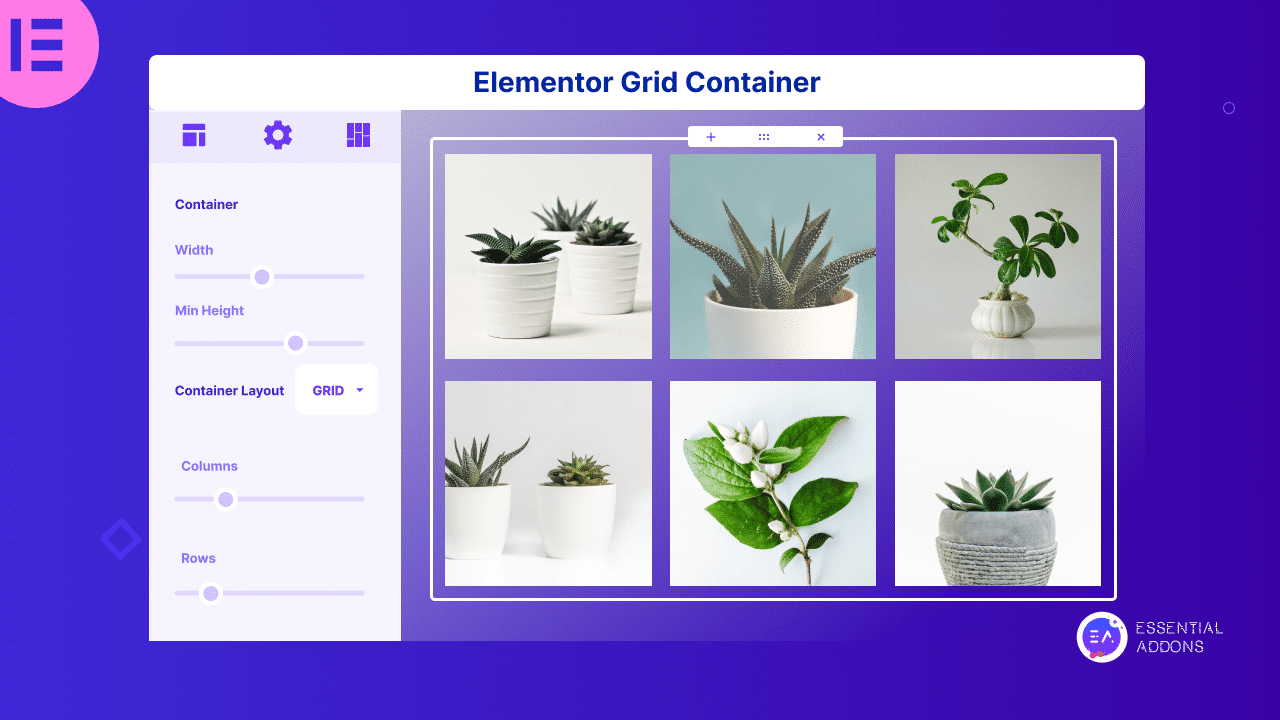Click the plus add-container handle icon
The width and height of the screenshot is (1280, 720).
pos(711,137)
